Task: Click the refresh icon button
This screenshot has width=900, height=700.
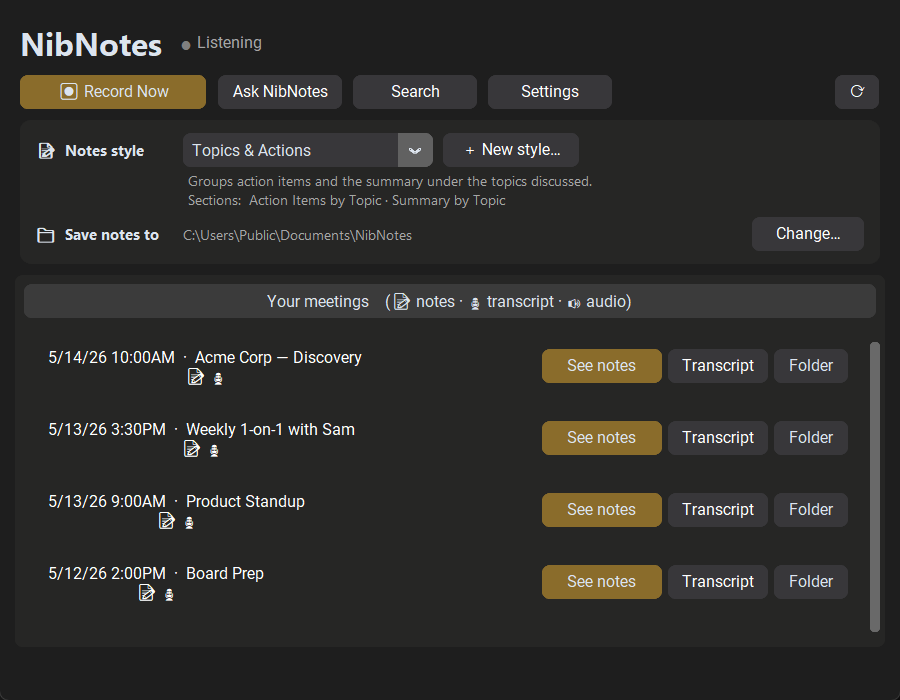Action: point(856,92)
